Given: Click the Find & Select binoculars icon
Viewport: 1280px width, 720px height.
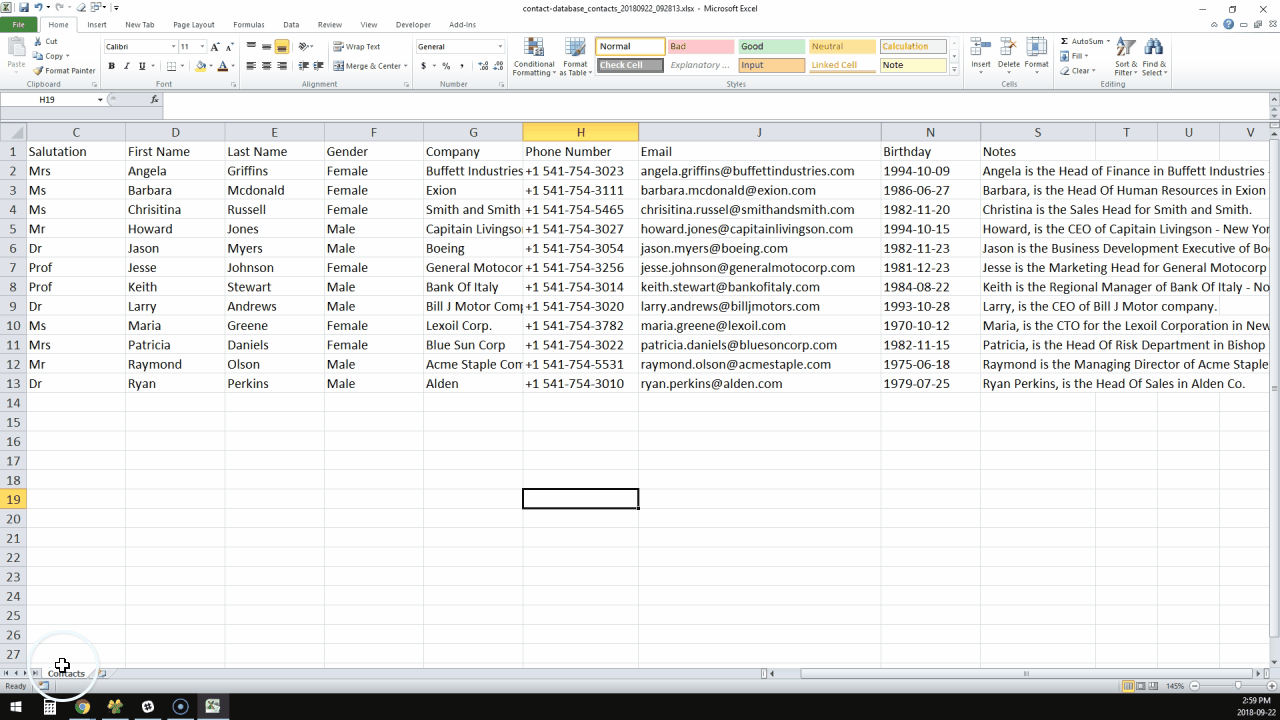Looking at the screenshot, I should tap(1153, 57).
